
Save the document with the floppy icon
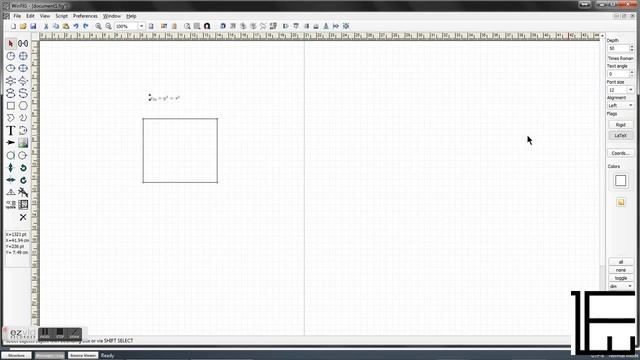33,26
